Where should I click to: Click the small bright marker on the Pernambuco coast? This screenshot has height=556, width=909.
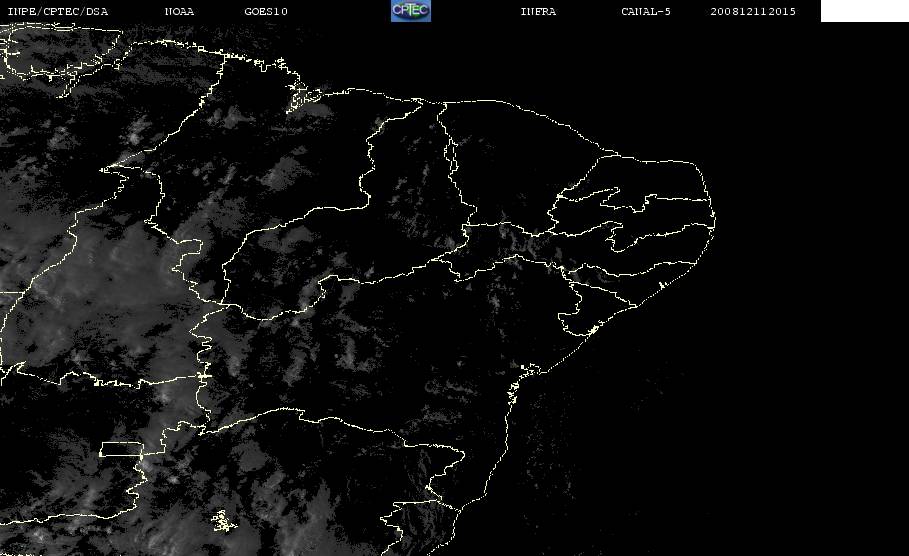point(661,285)
